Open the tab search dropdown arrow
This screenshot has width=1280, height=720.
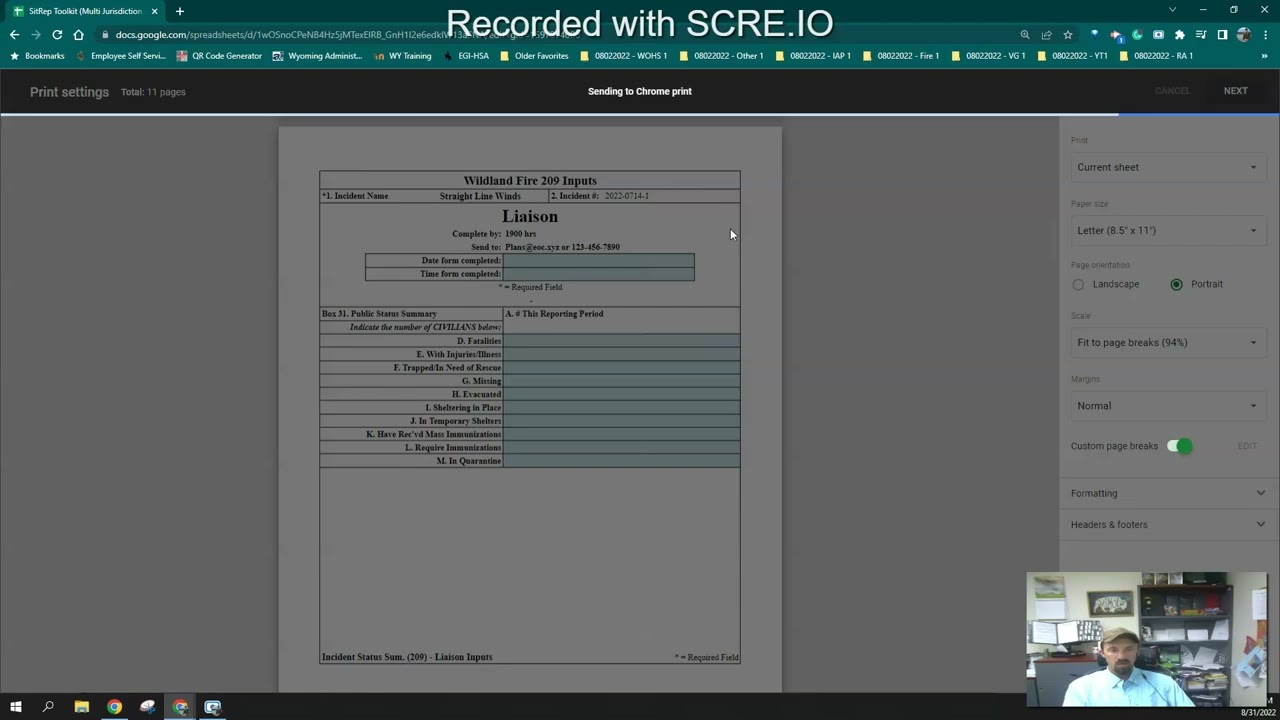coord(1172,10)
